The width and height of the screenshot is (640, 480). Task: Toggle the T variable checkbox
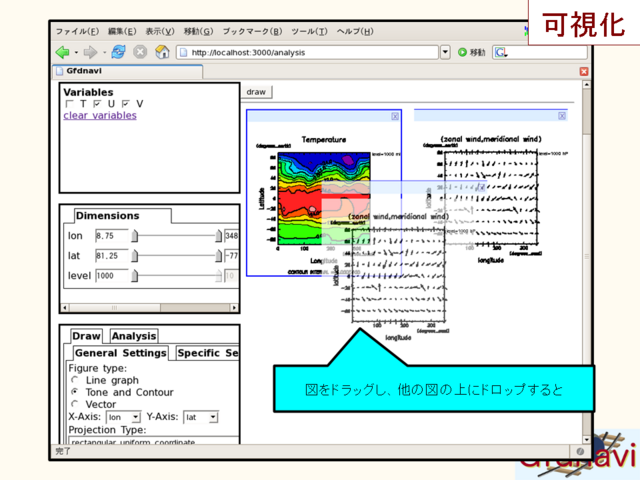pos(70,104)
